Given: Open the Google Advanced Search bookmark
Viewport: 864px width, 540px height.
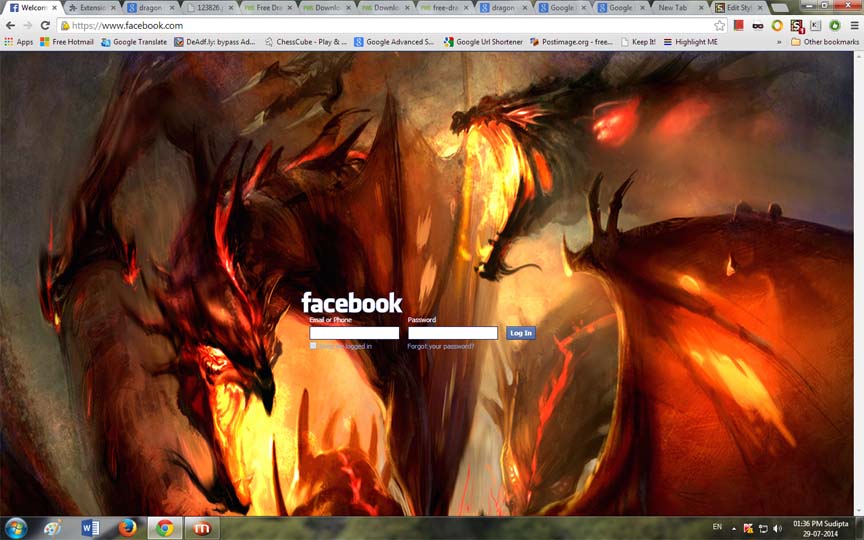Looking at the screenshot, I should point(394,42).
